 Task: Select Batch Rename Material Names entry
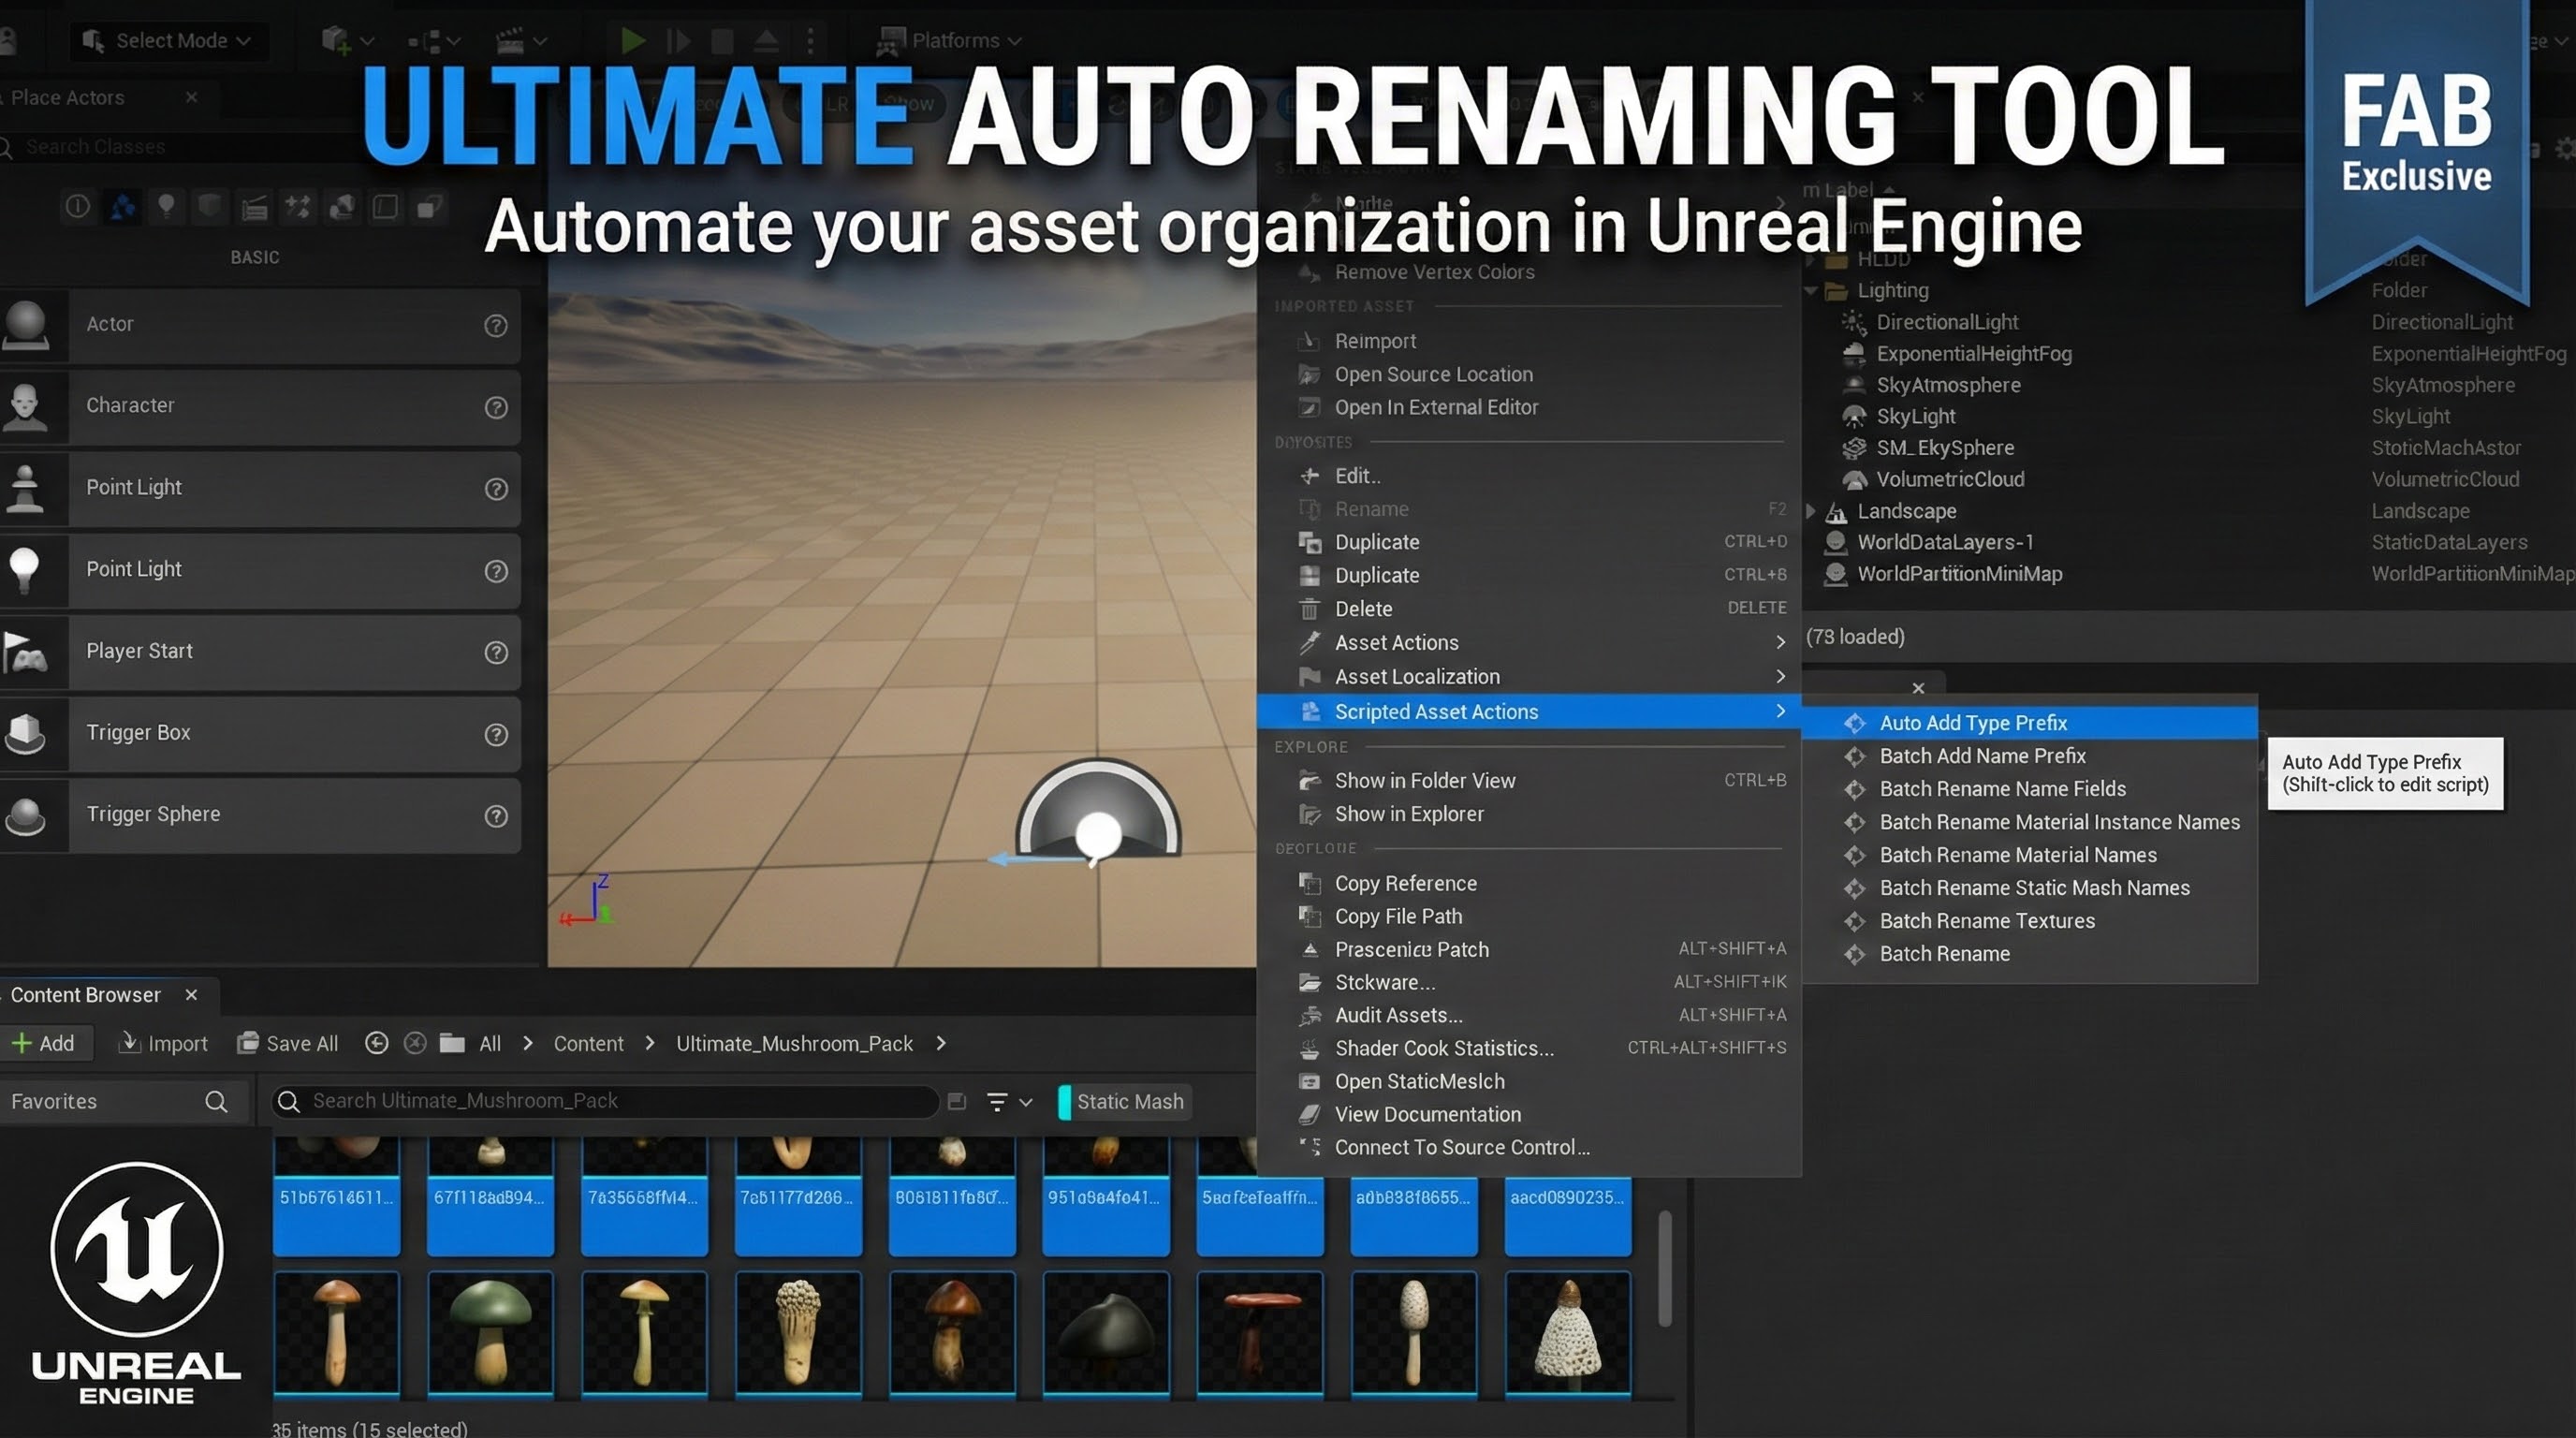coord(2029,854)
